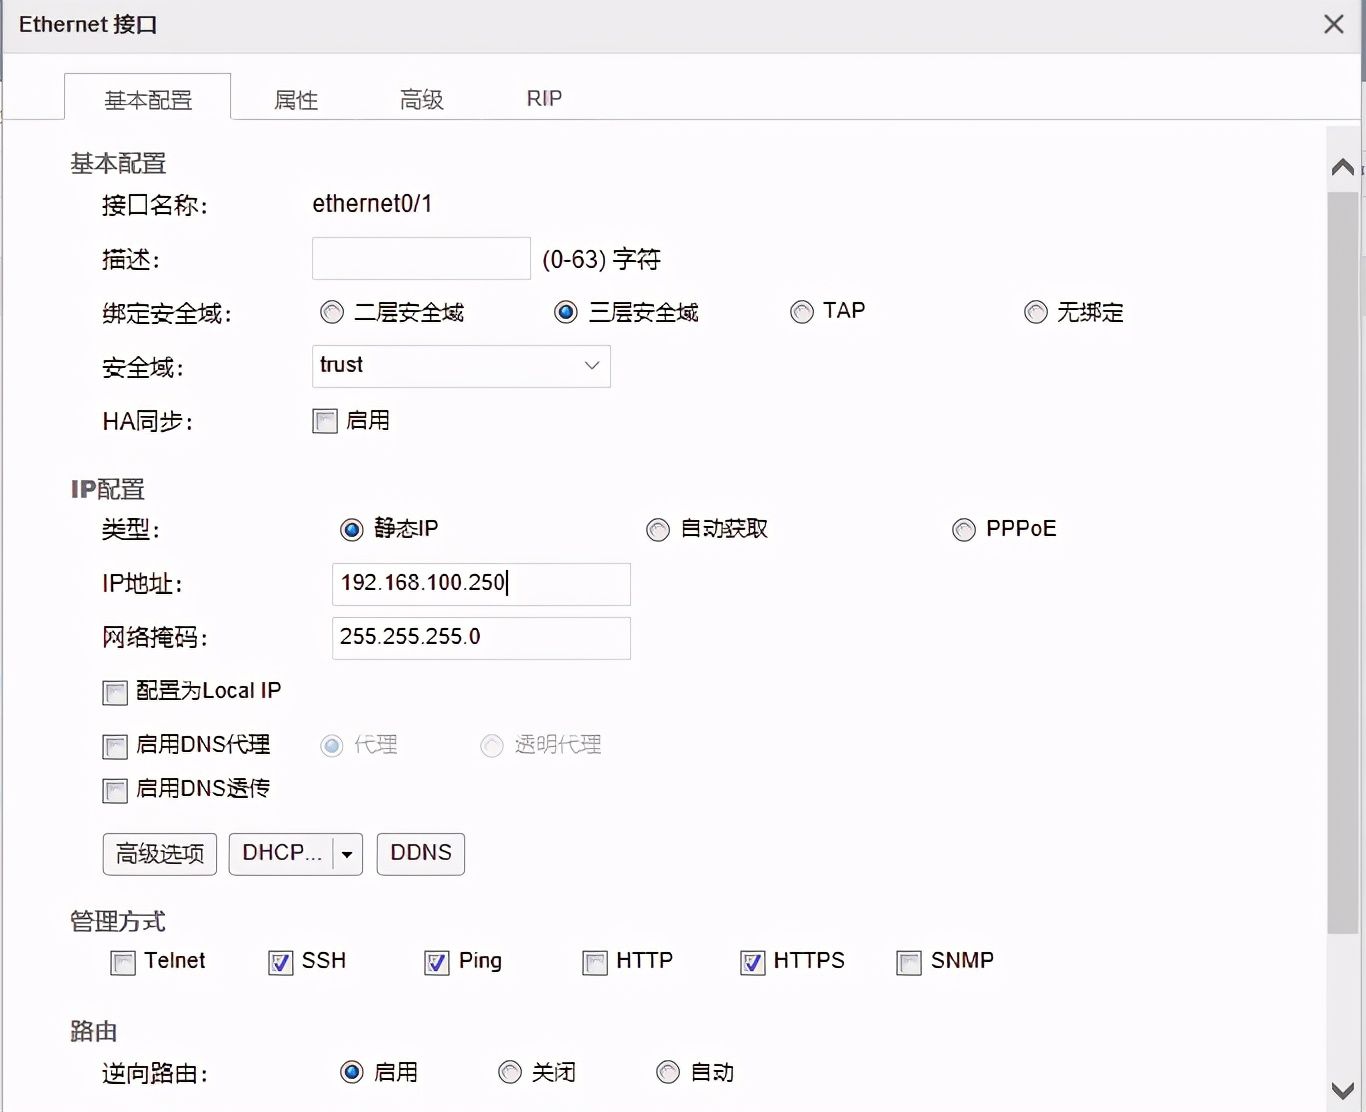Screen dimensions: 1366x1112
Task: Expand the DHCP dropdown arrow
Action: pos(347,854)
